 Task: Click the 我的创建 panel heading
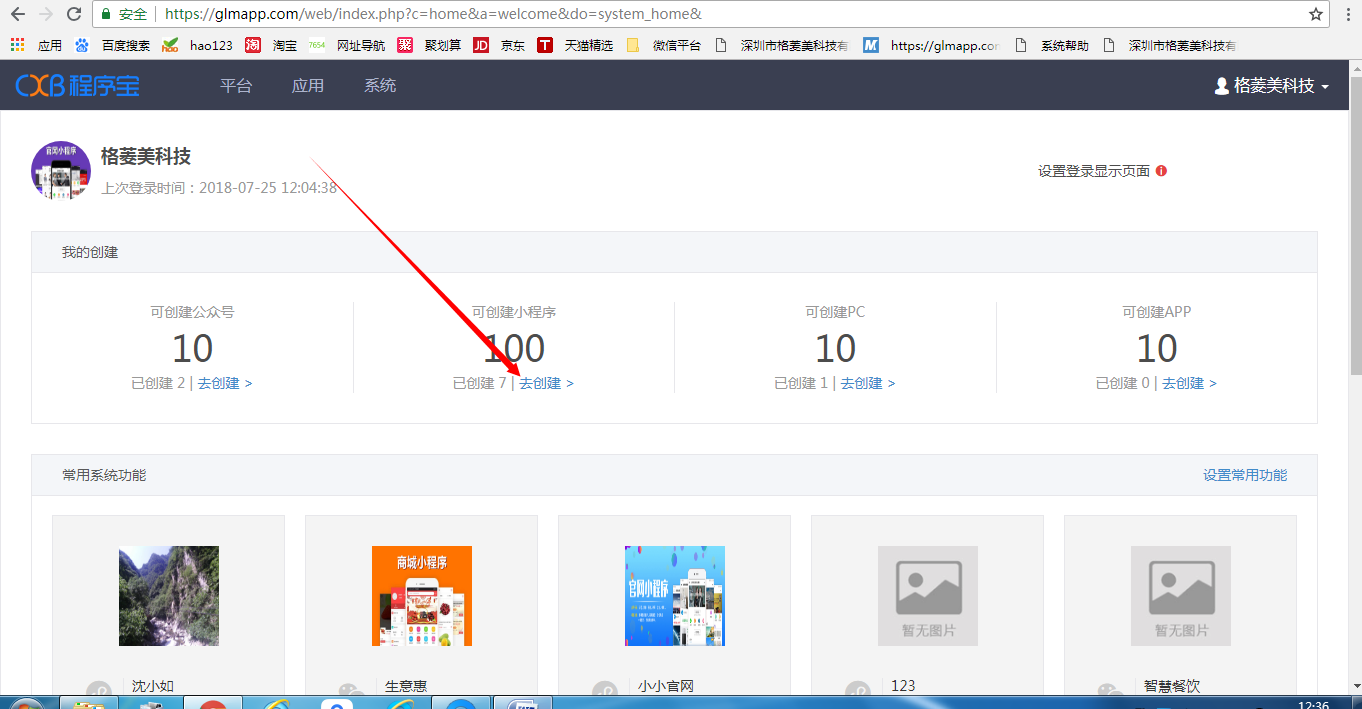[x=90, y=252]
